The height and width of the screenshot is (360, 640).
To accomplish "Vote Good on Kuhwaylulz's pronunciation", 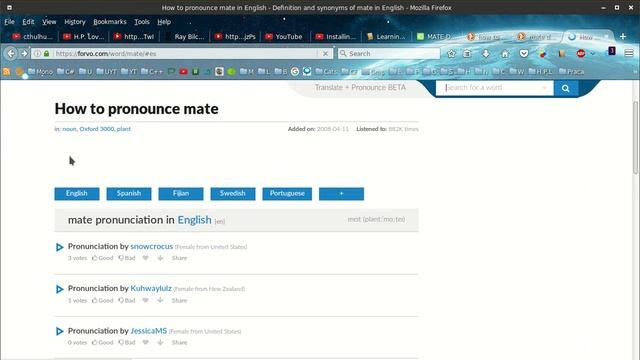I will [x=102, y=300].
